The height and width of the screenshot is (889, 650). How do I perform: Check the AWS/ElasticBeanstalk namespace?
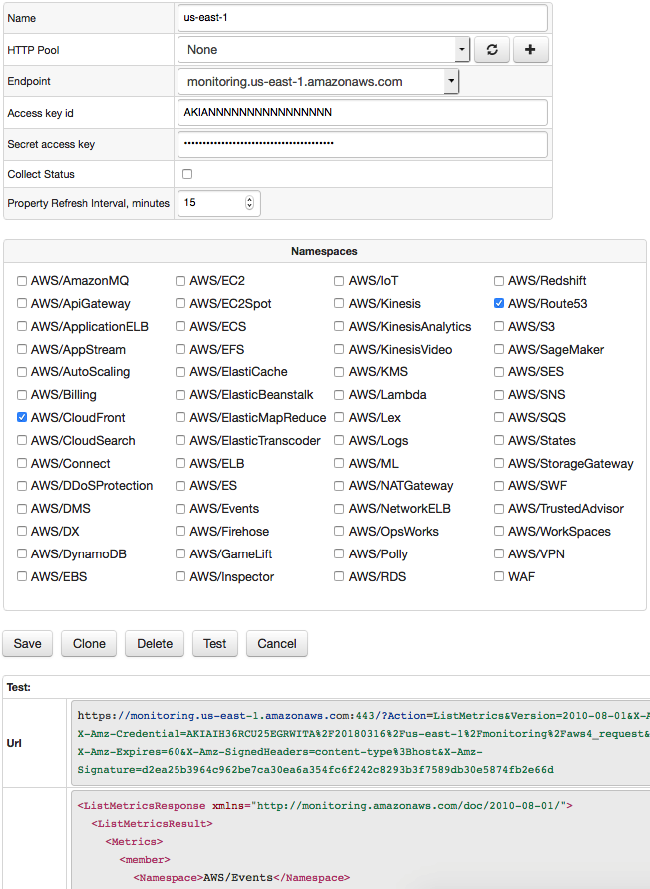click(x=180, y=395)
